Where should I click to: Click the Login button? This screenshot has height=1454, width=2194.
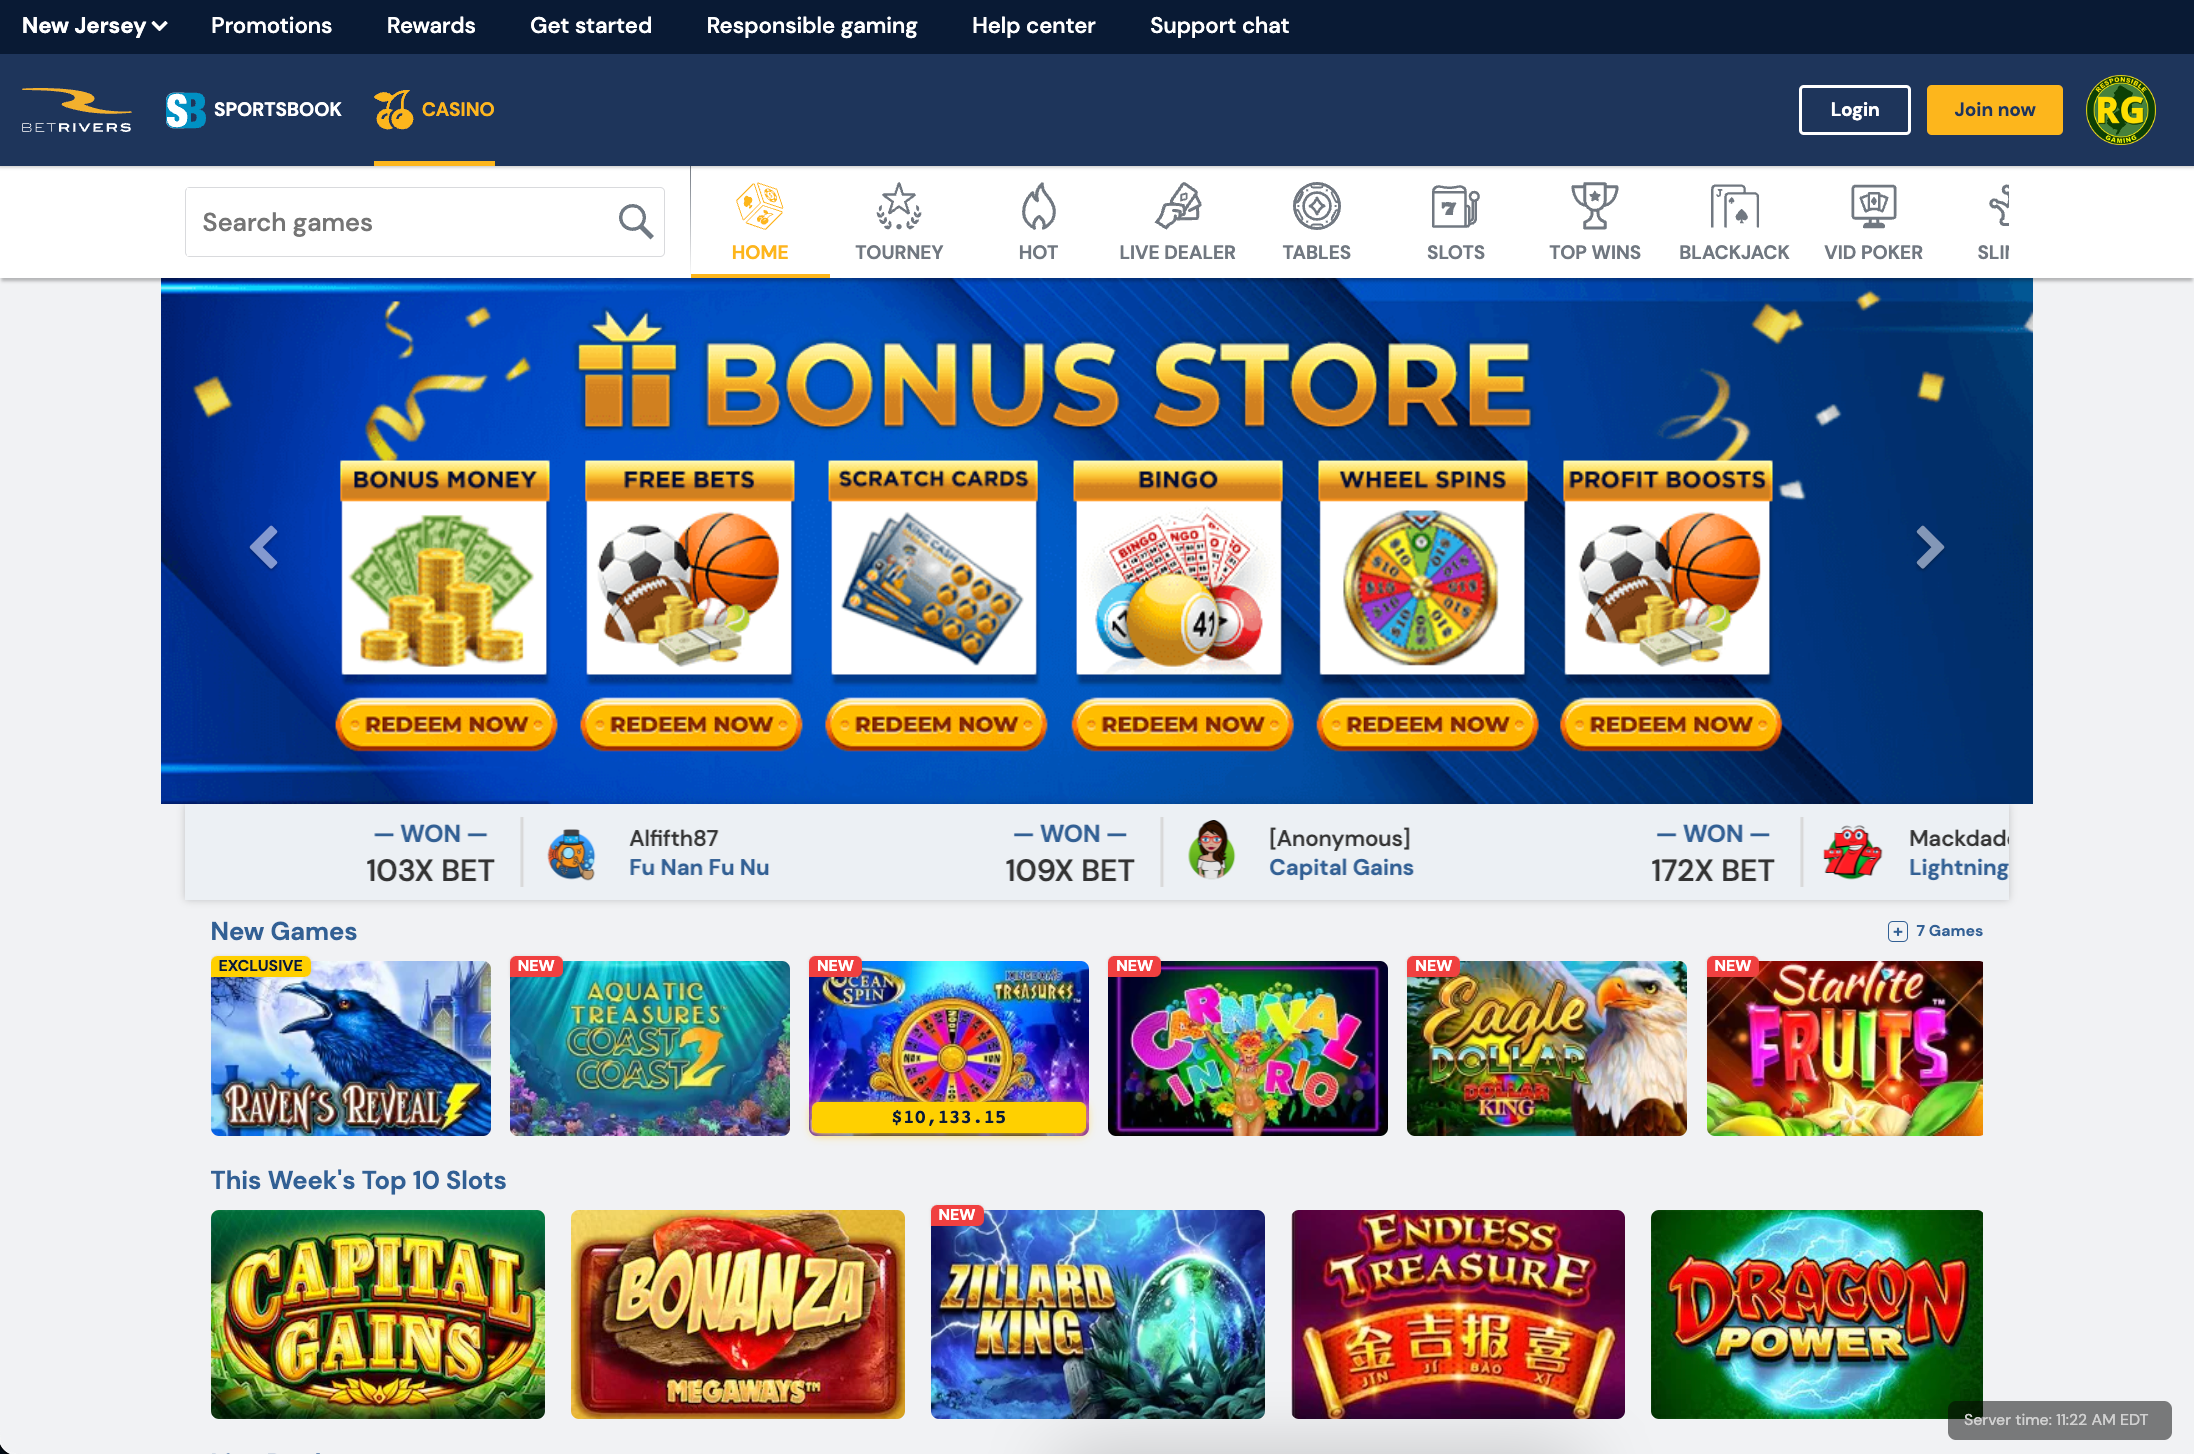click(x=1854, y=110)
